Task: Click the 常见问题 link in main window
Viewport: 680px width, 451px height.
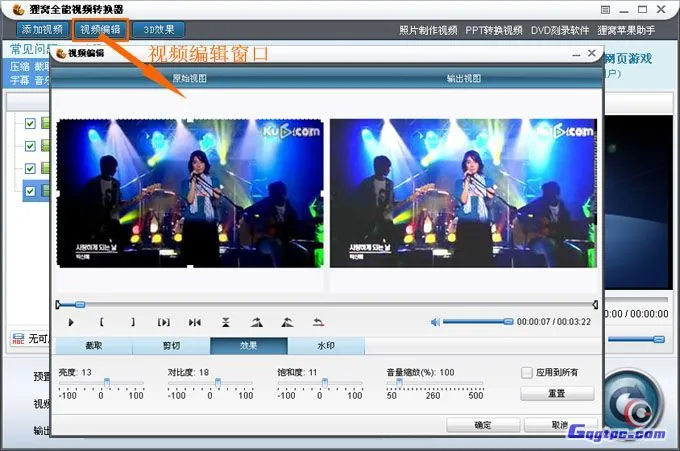Action: [31, 49]
